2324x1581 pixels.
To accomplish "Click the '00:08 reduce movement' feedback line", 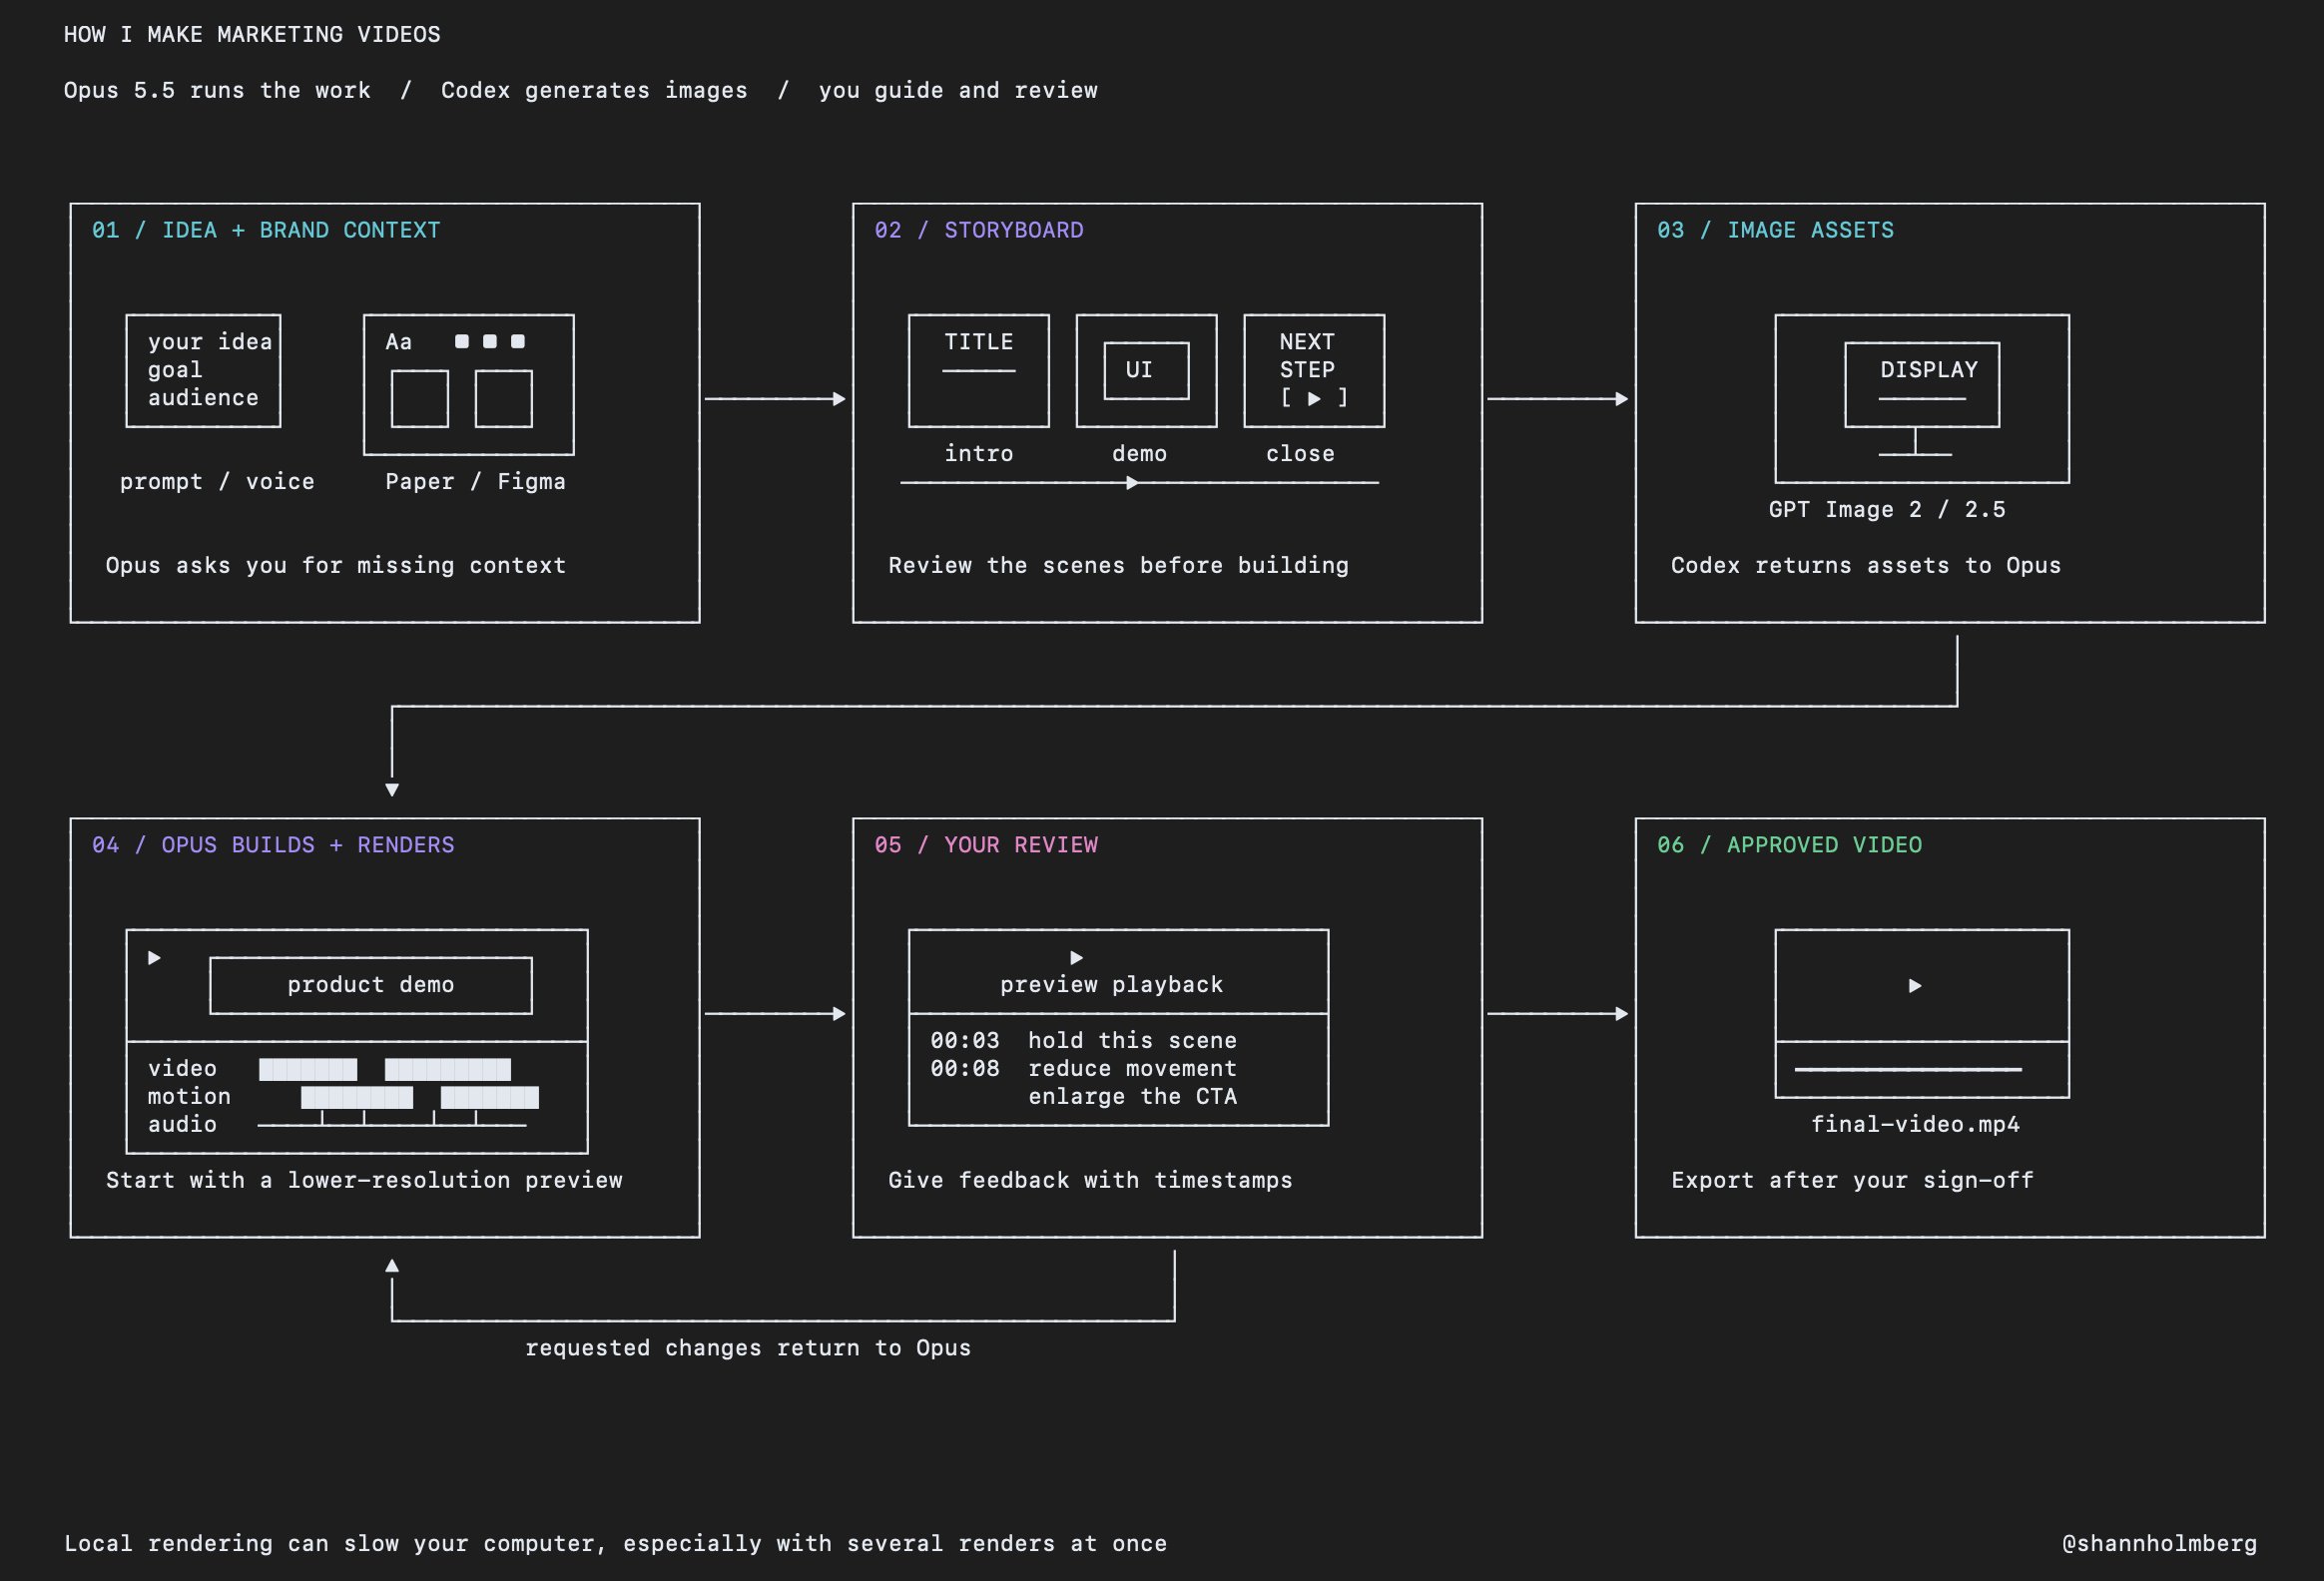I will pyautogui.click(x=1083, y=1069).
